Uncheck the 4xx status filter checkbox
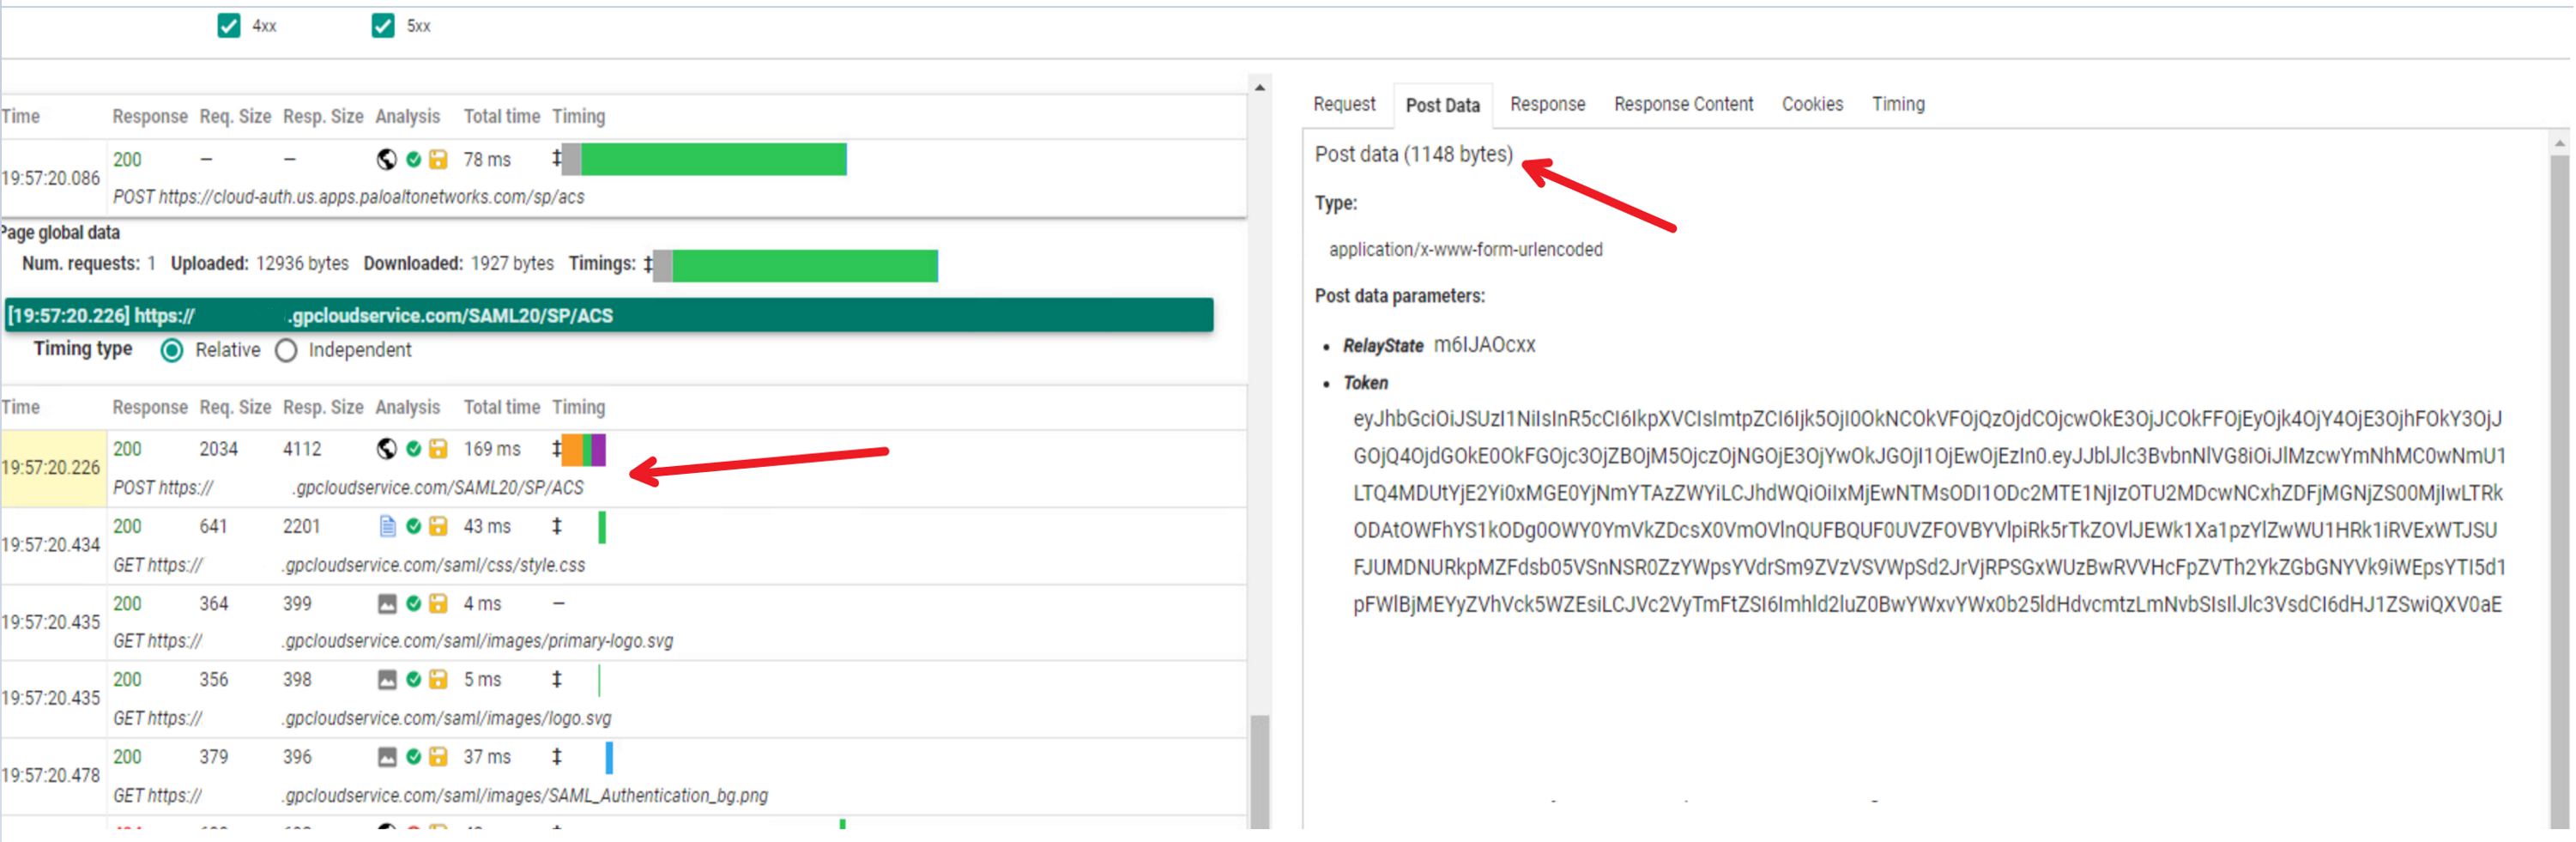 click(x=229, y=26)
